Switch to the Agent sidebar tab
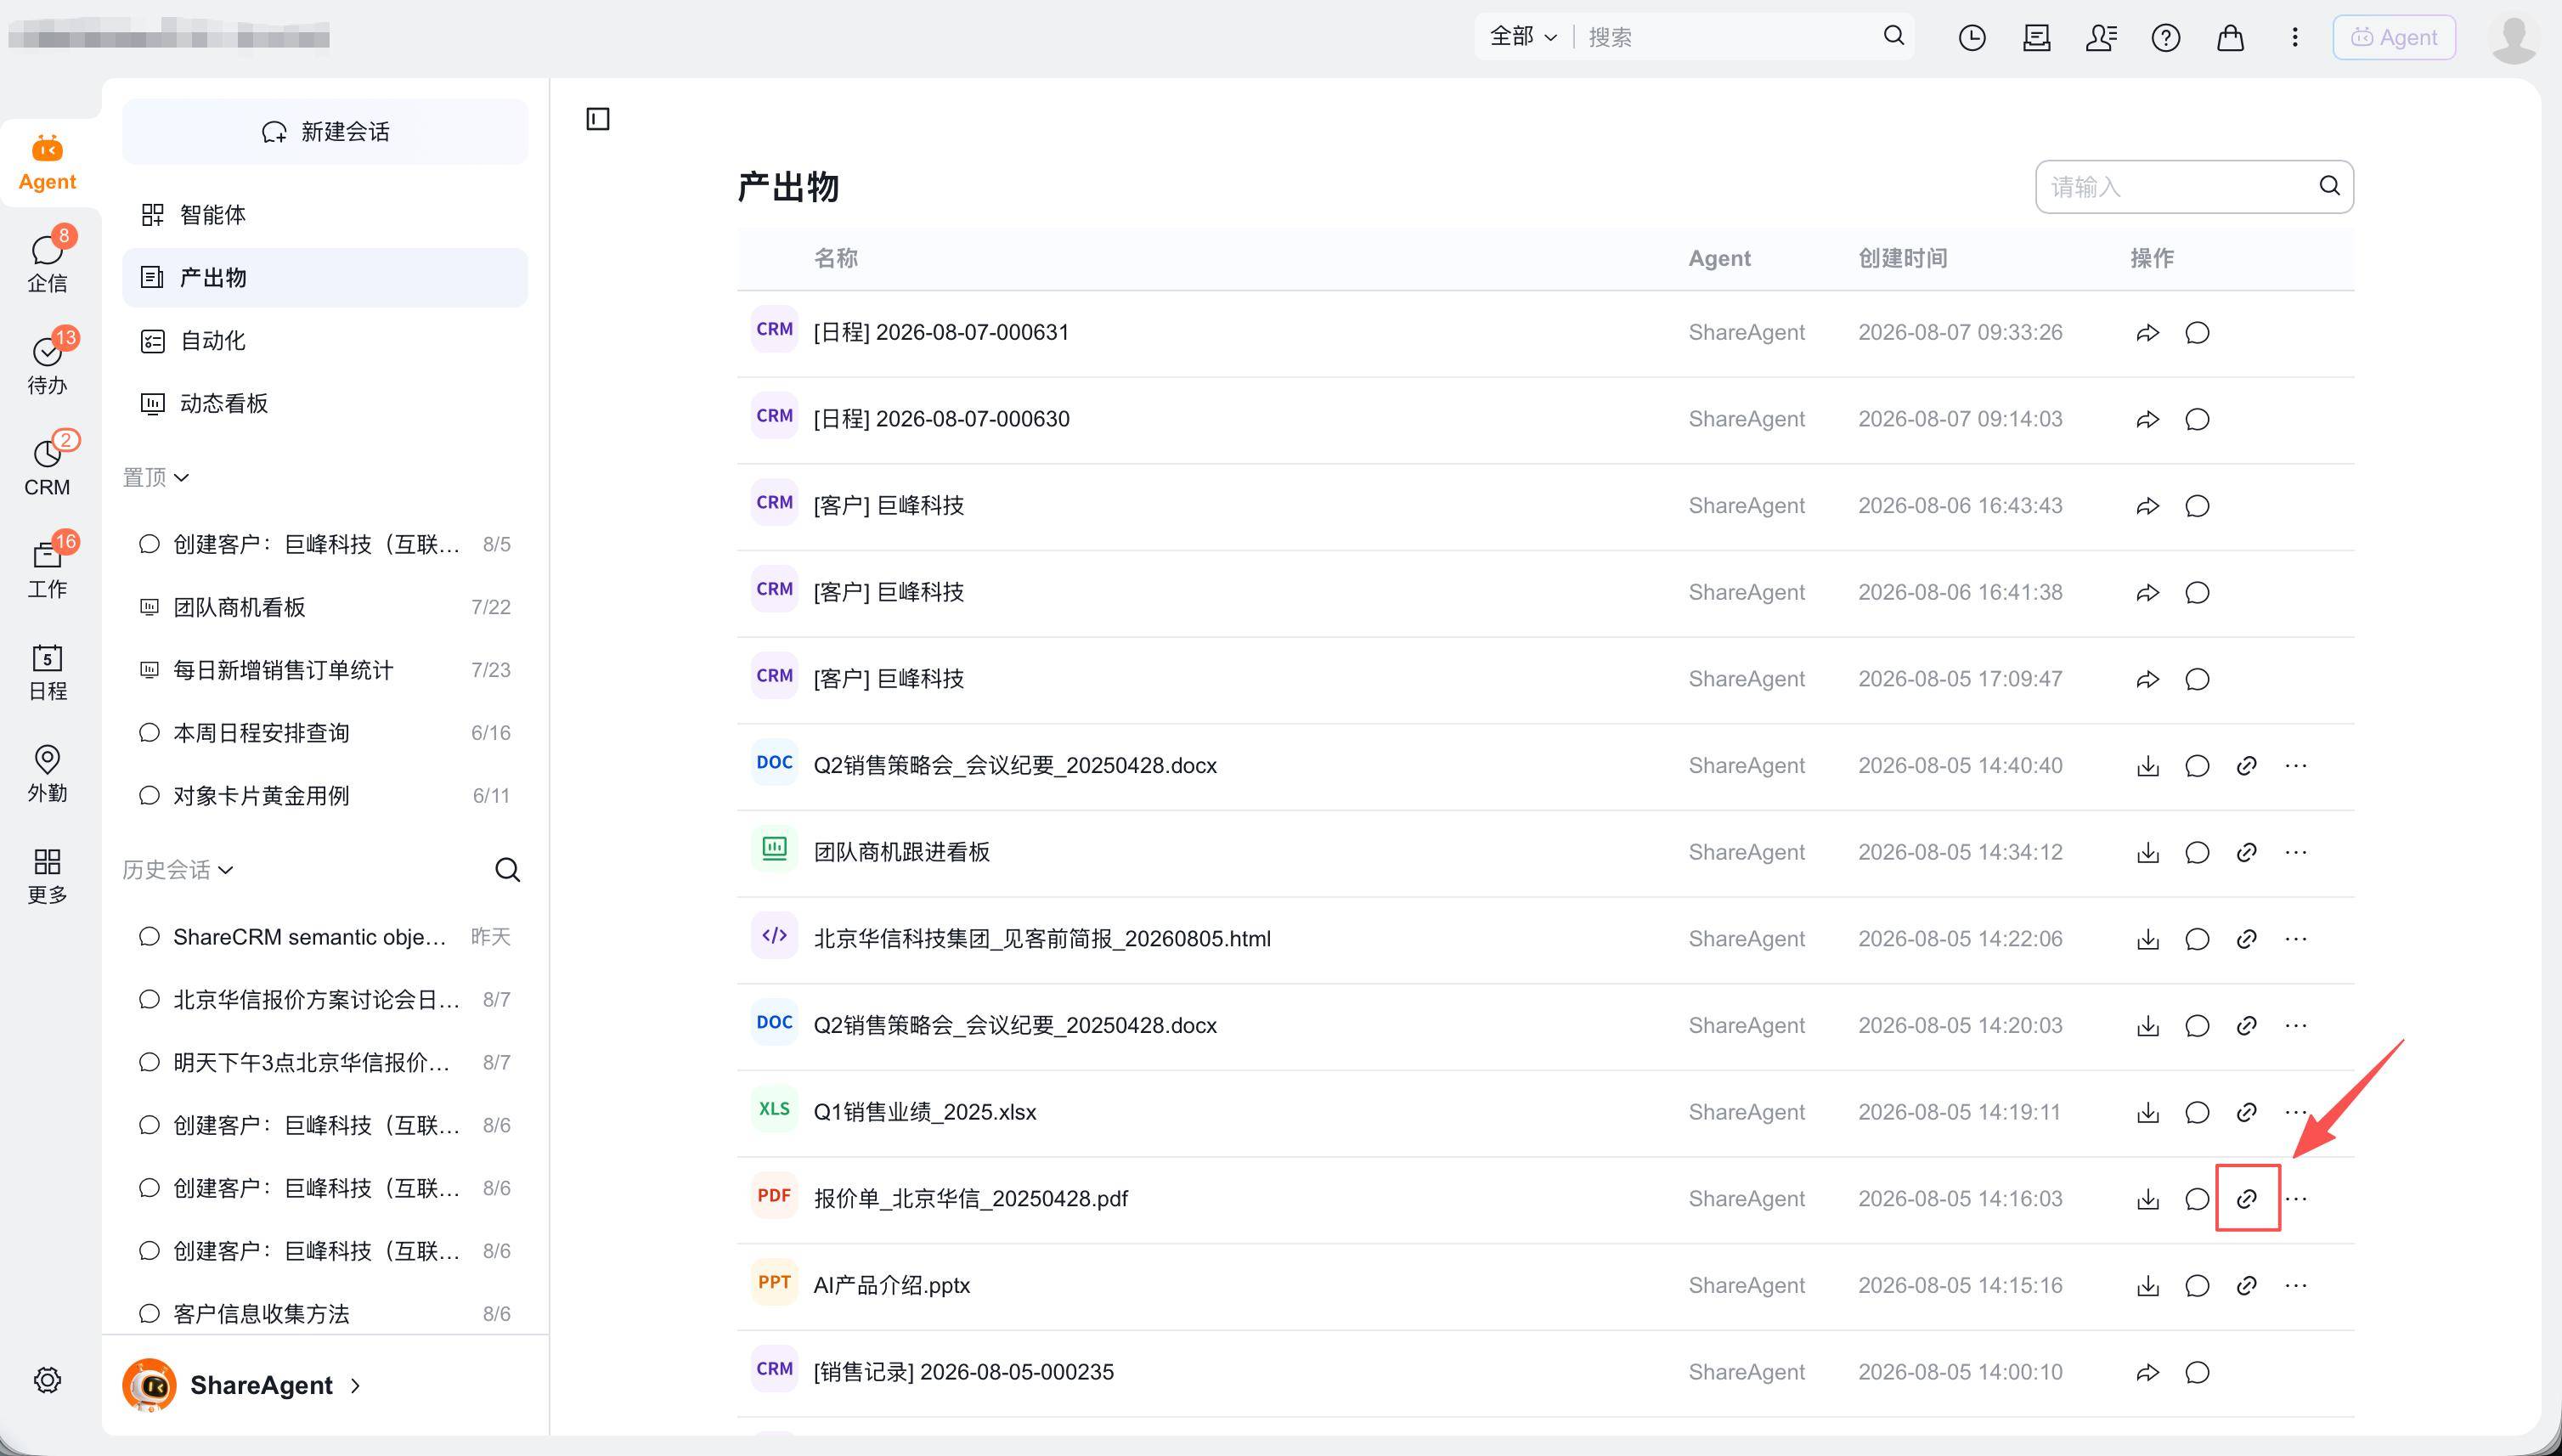Screen dimensions: 2562x1456 47,163
